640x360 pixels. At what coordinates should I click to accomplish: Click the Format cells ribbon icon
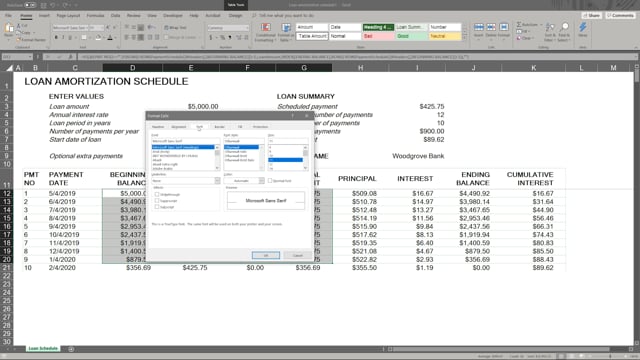504,27
